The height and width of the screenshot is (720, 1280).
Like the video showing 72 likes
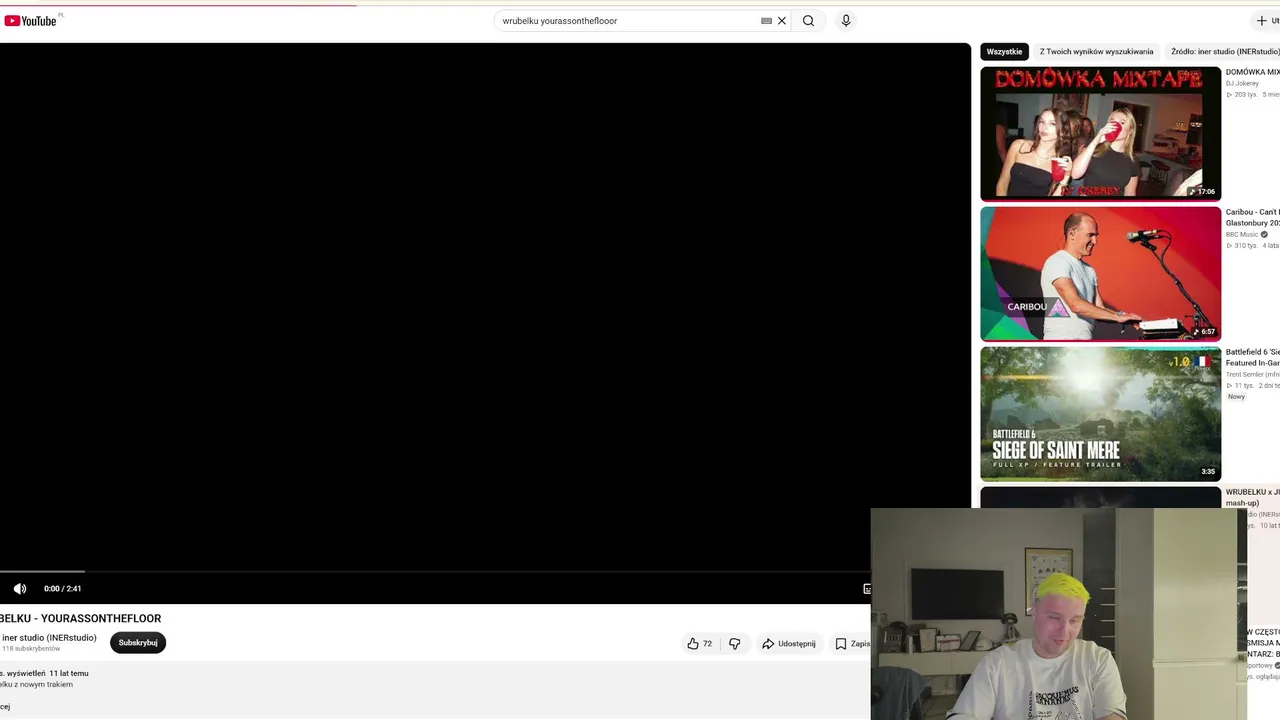point(700,644)
